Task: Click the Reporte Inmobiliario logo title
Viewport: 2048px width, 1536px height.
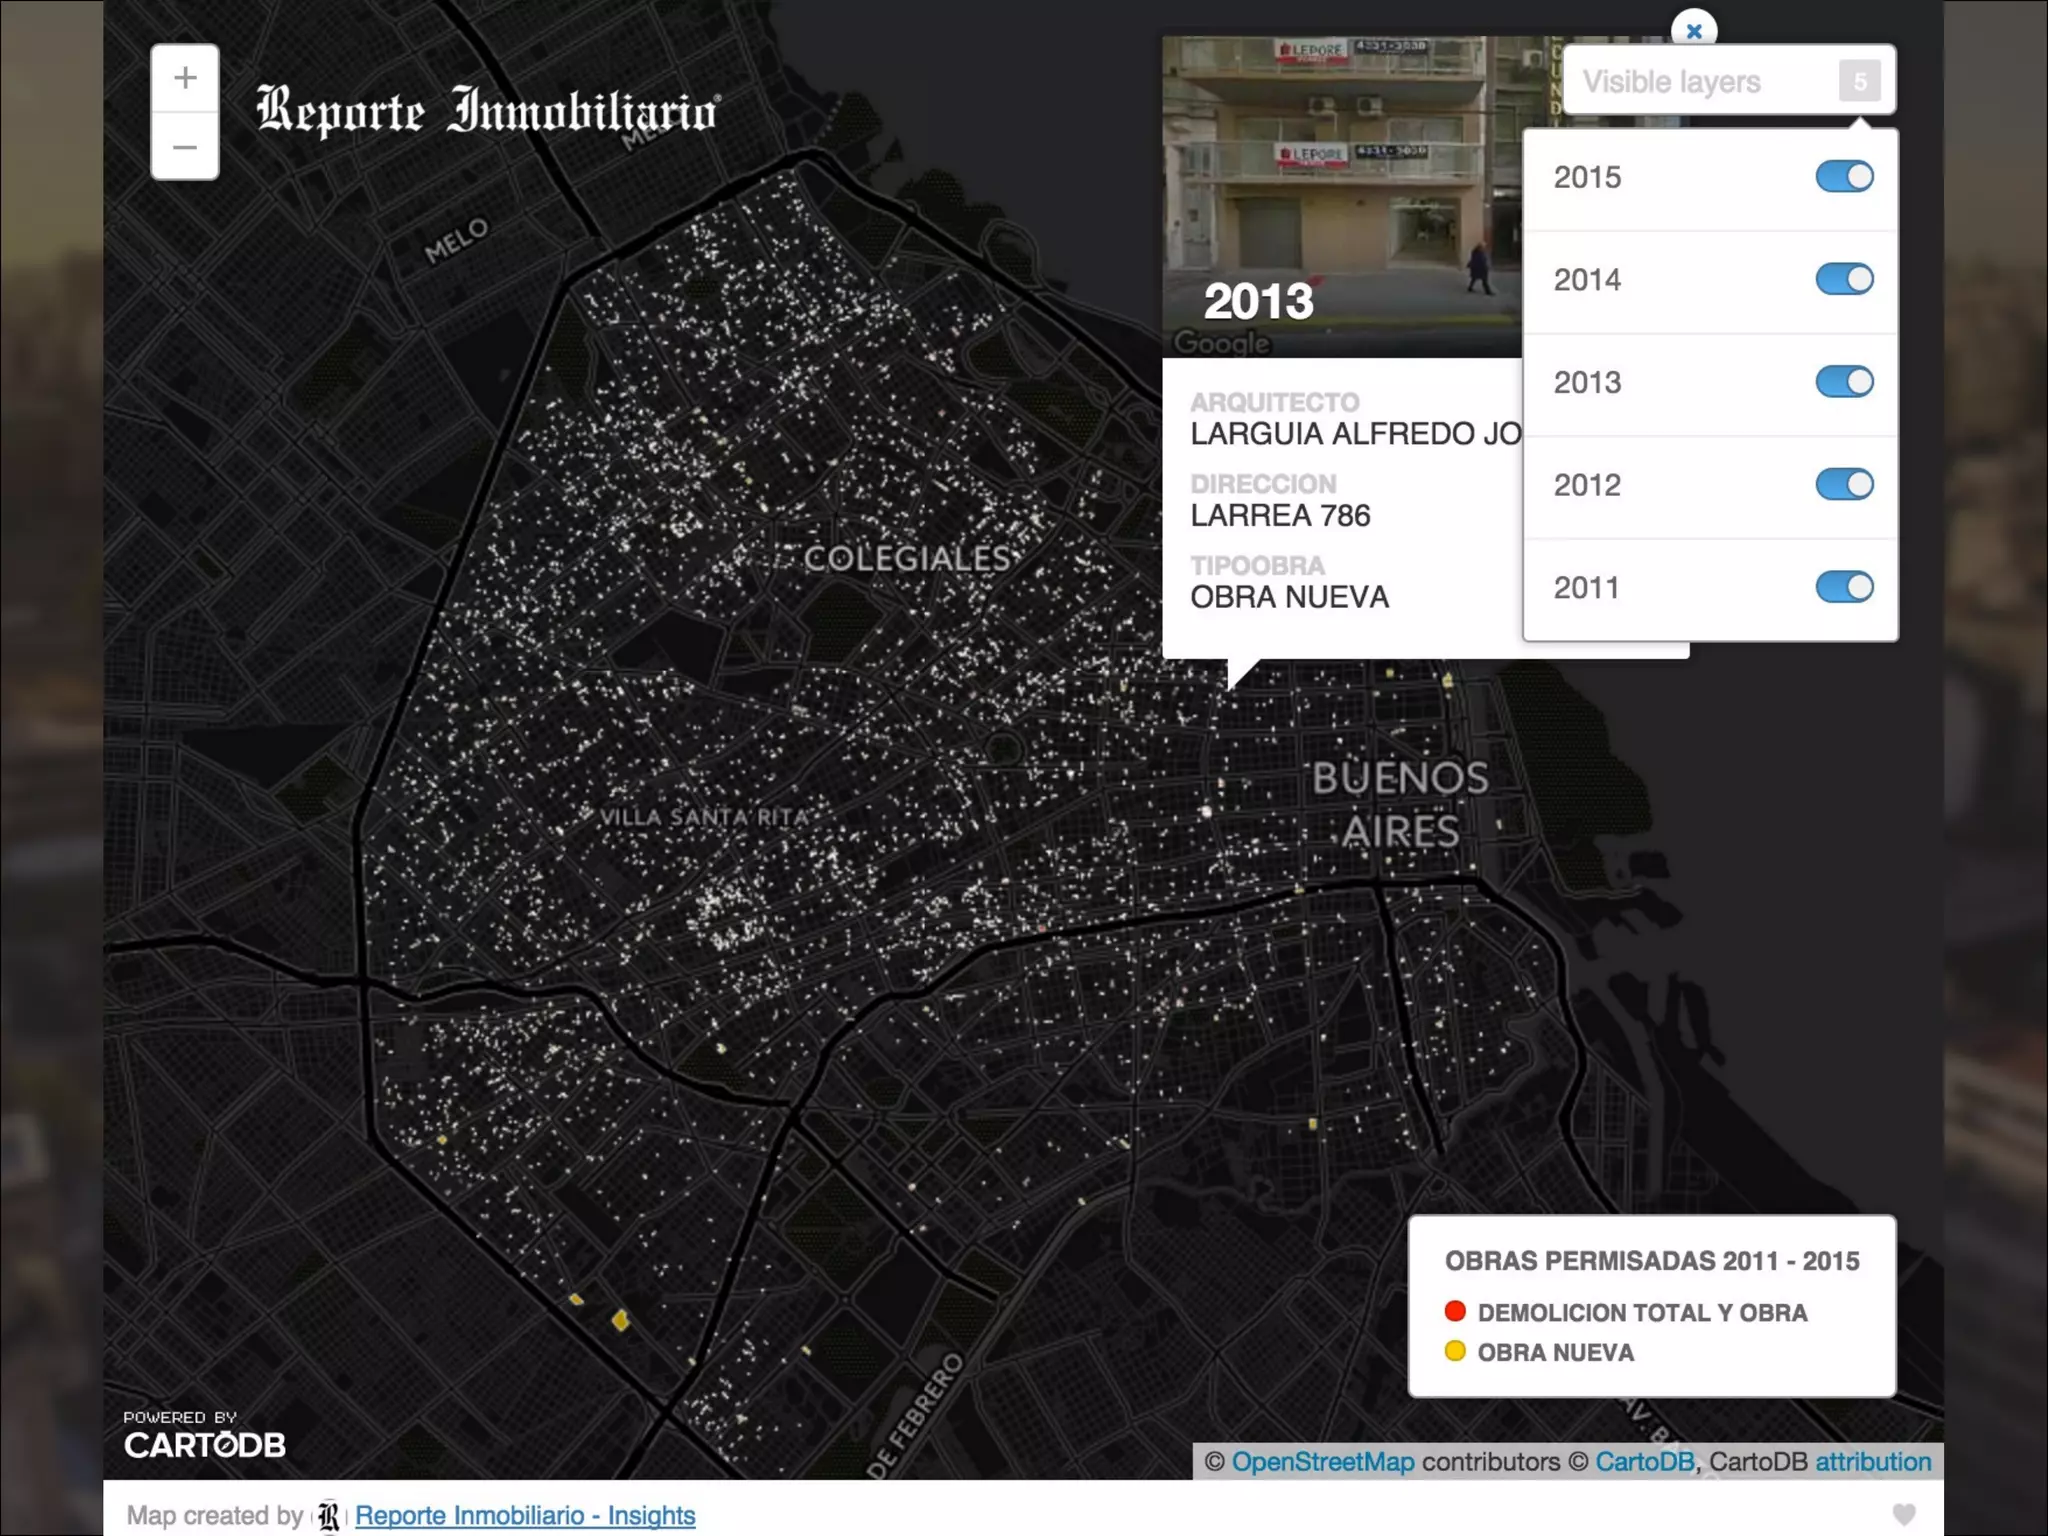Action: pos(487,110)
